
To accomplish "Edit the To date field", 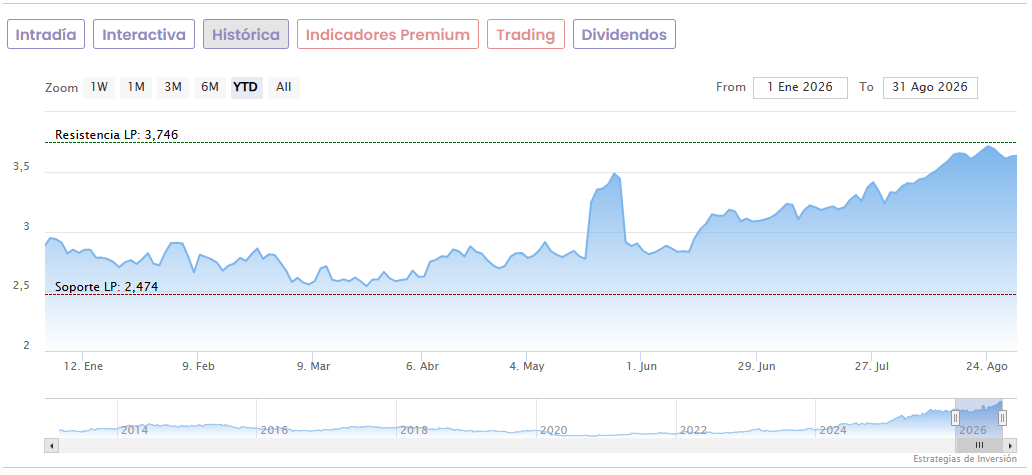I will [930, 88].
